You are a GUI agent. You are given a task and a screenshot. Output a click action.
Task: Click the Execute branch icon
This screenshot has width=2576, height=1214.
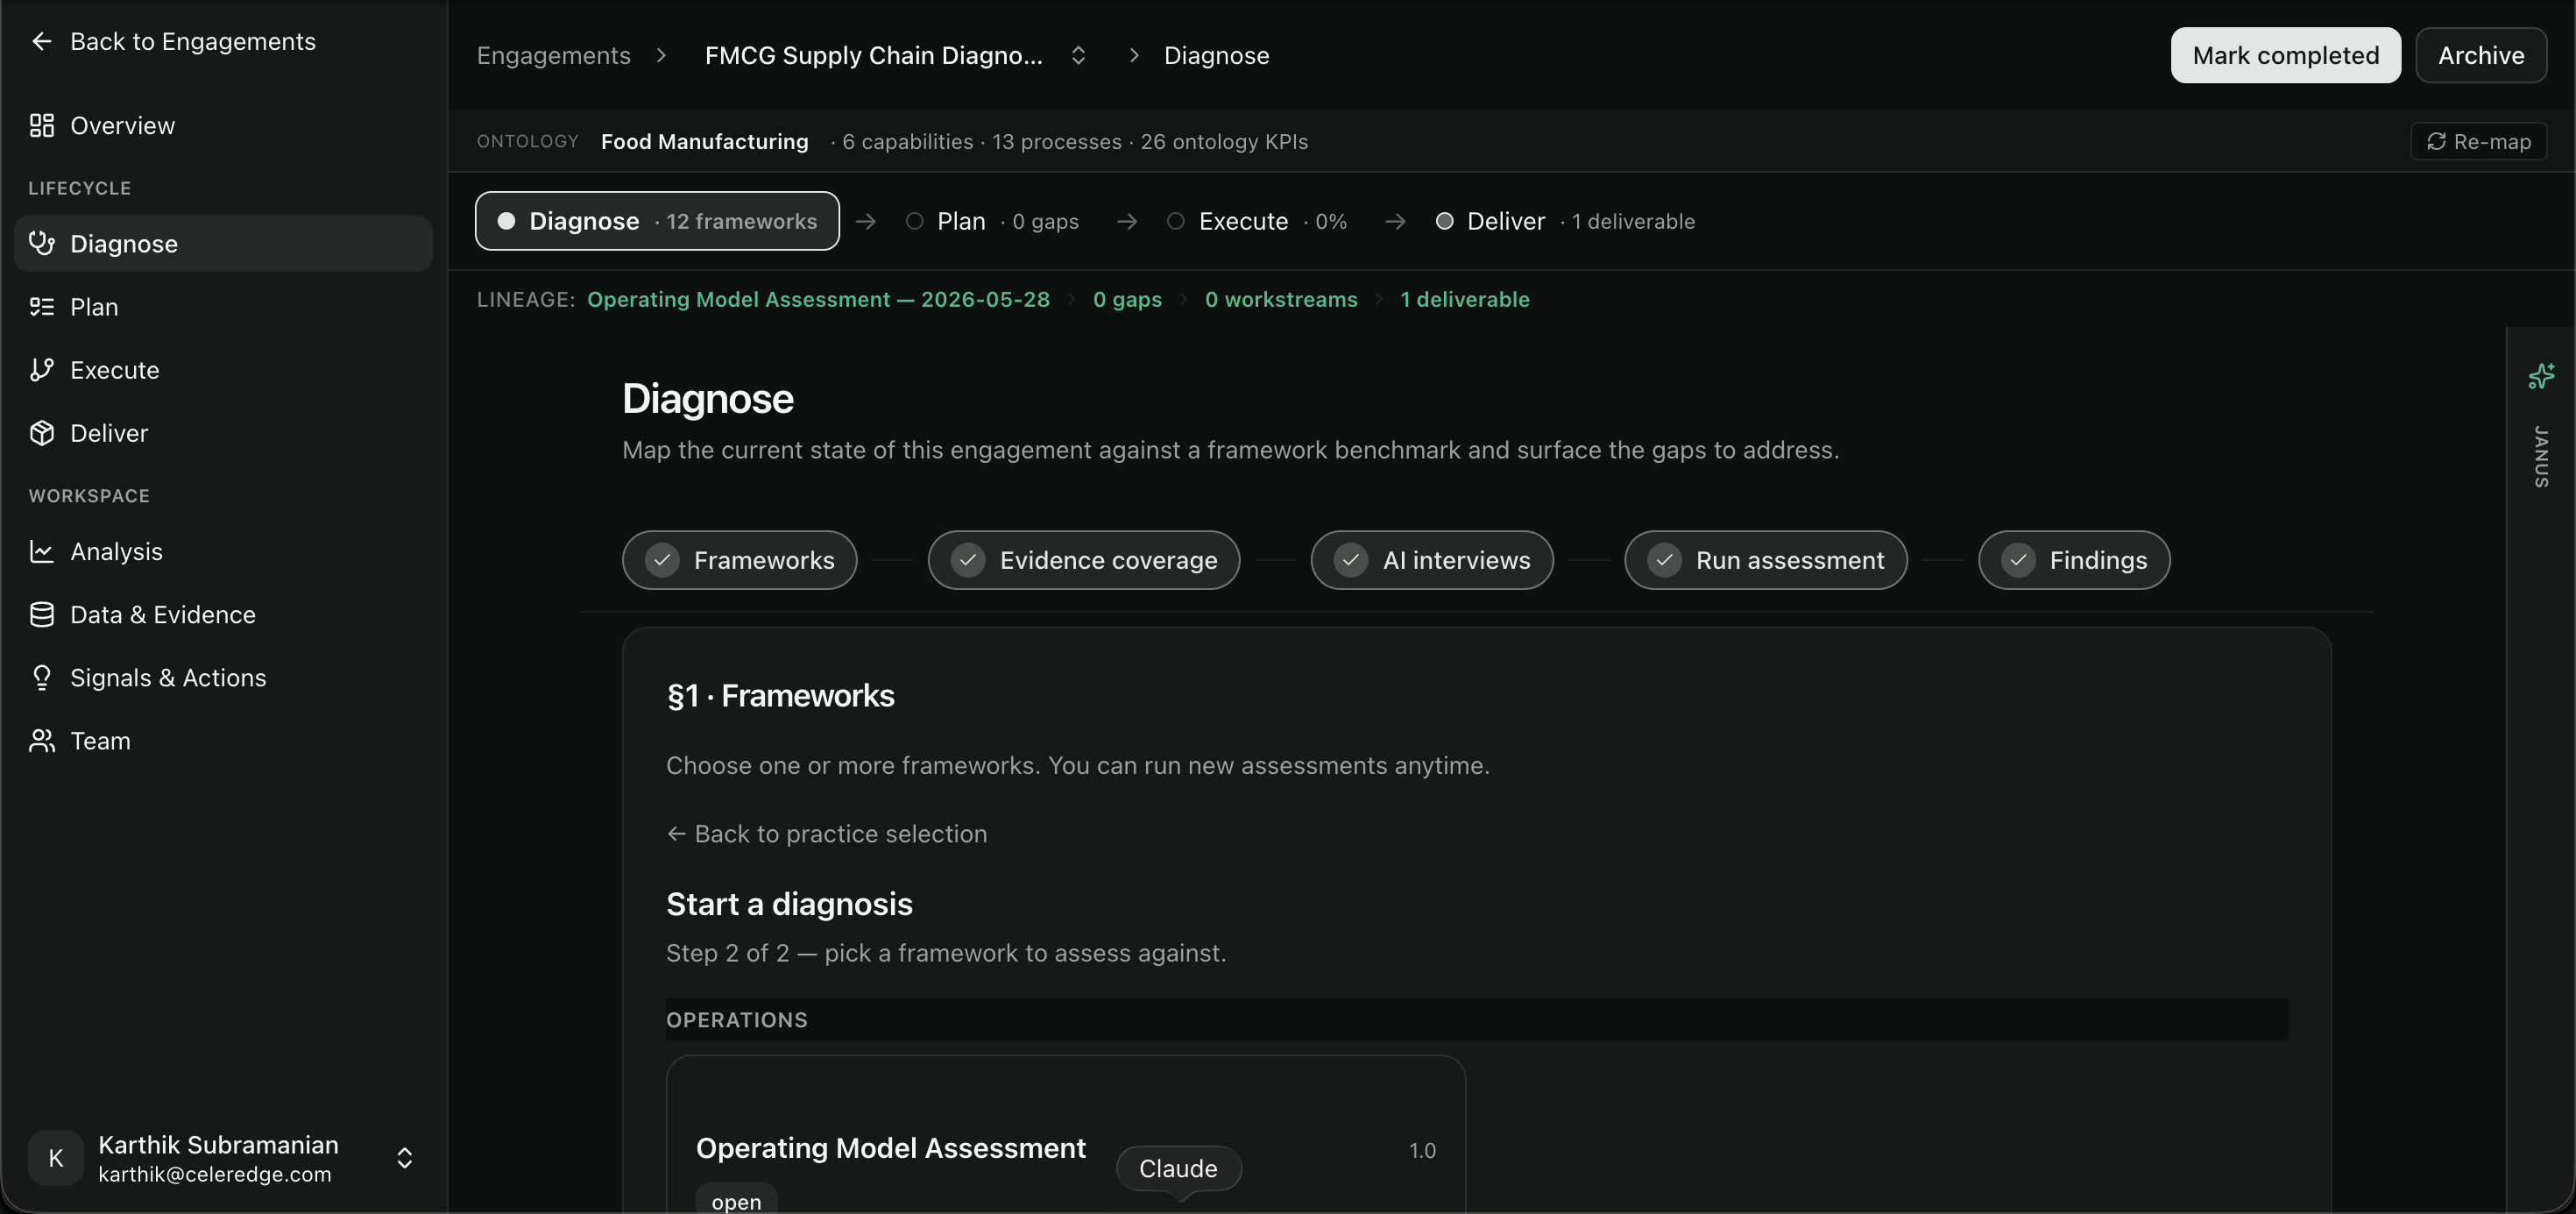click(41, 369)
